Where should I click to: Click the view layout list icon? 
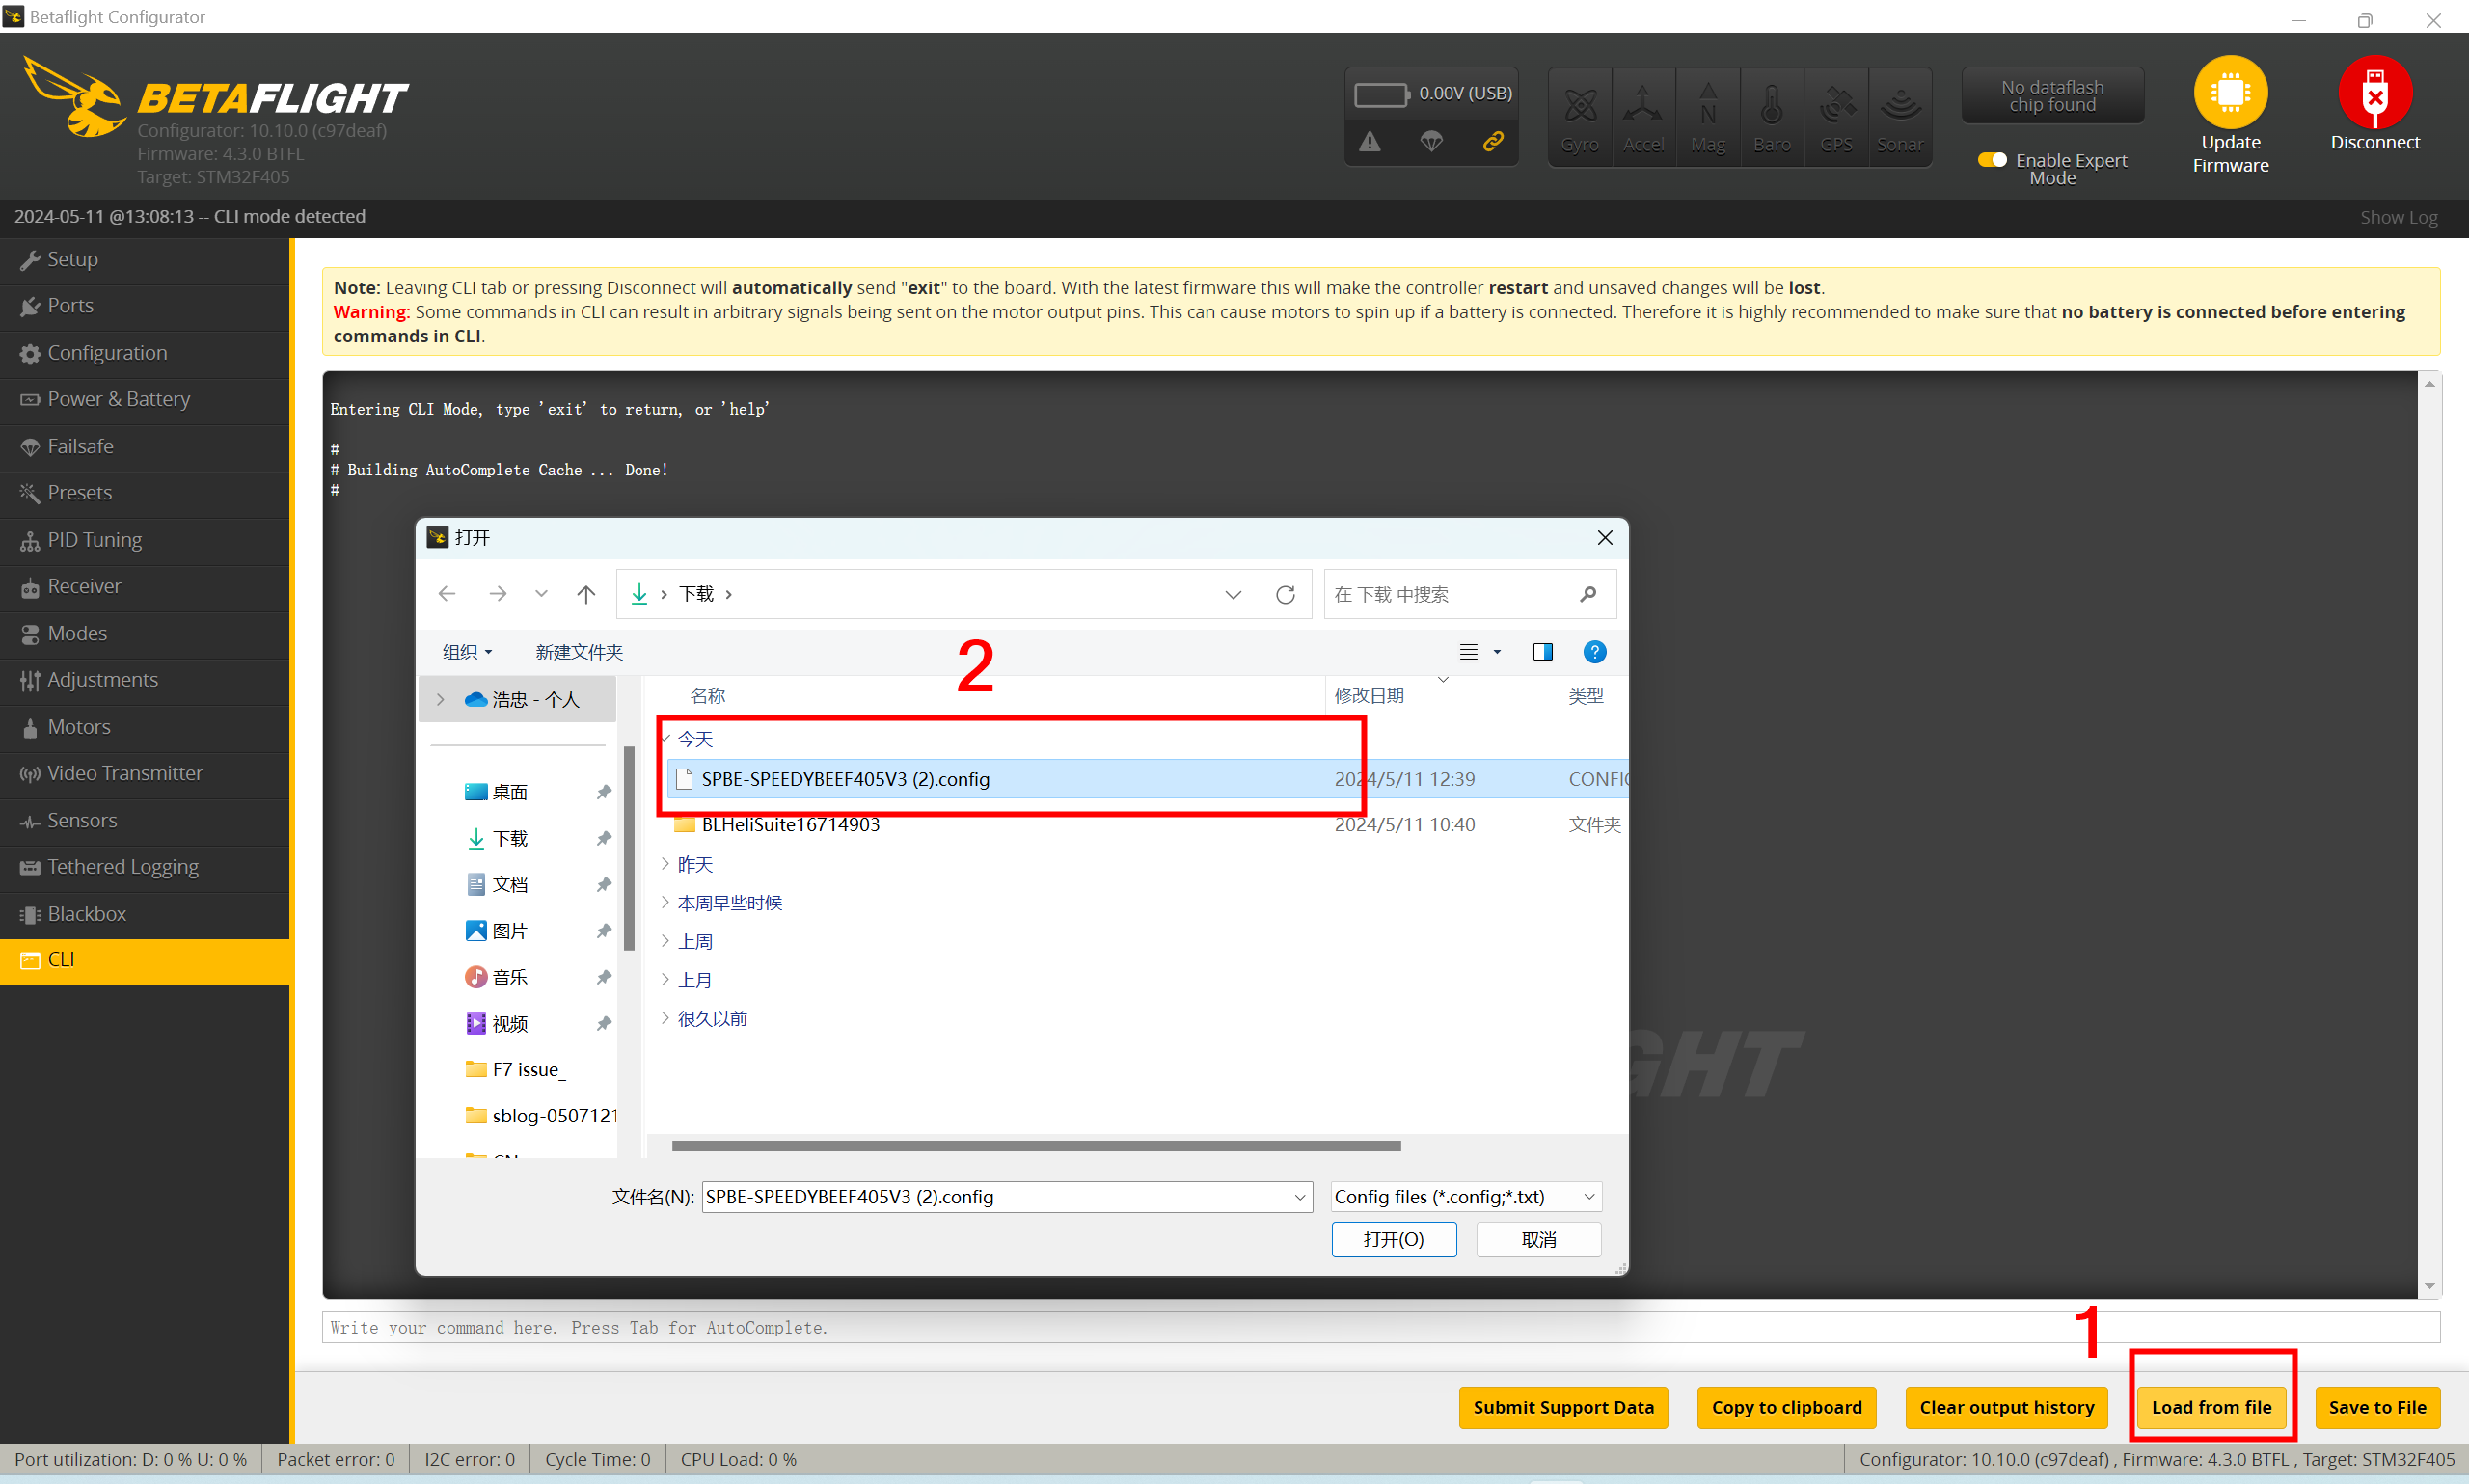[1468, 652]
